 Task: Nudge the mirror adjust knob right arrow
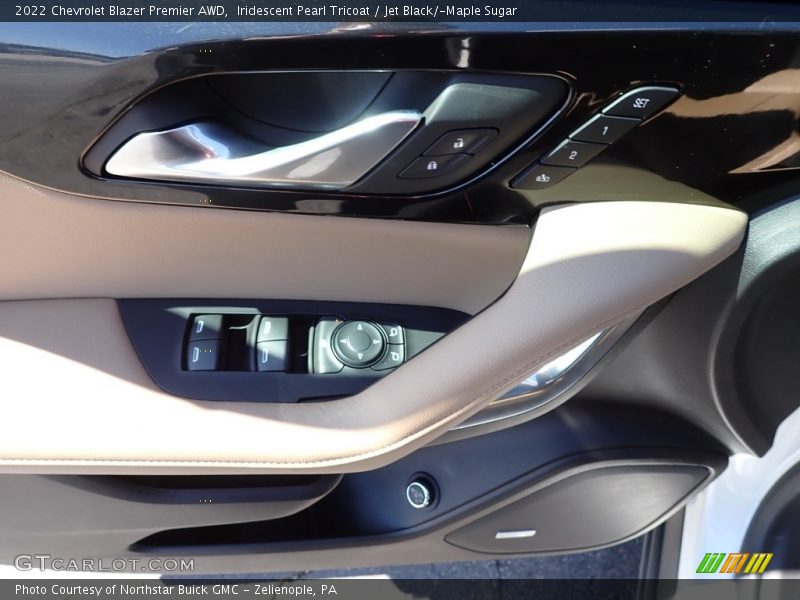[378, 341]
